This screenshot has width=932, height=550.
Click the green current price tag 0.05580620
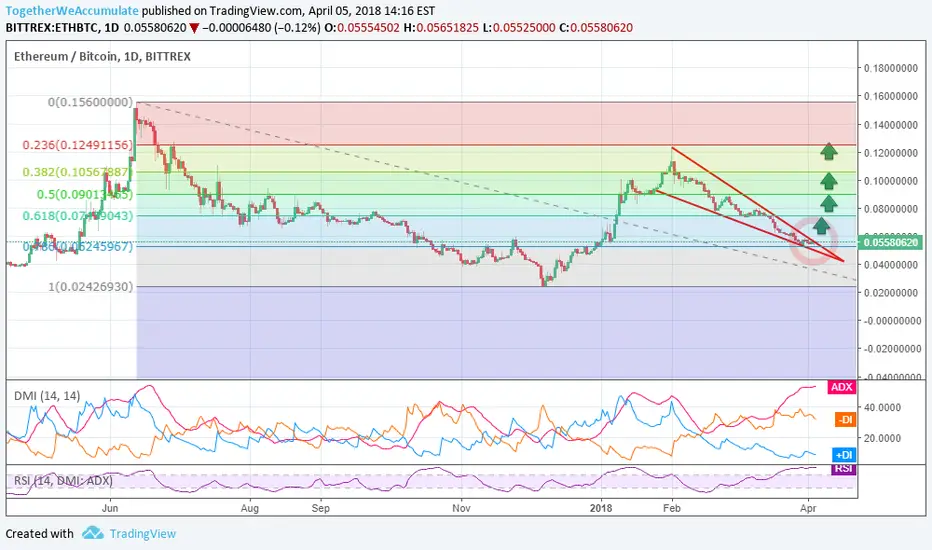pos(890,242)
